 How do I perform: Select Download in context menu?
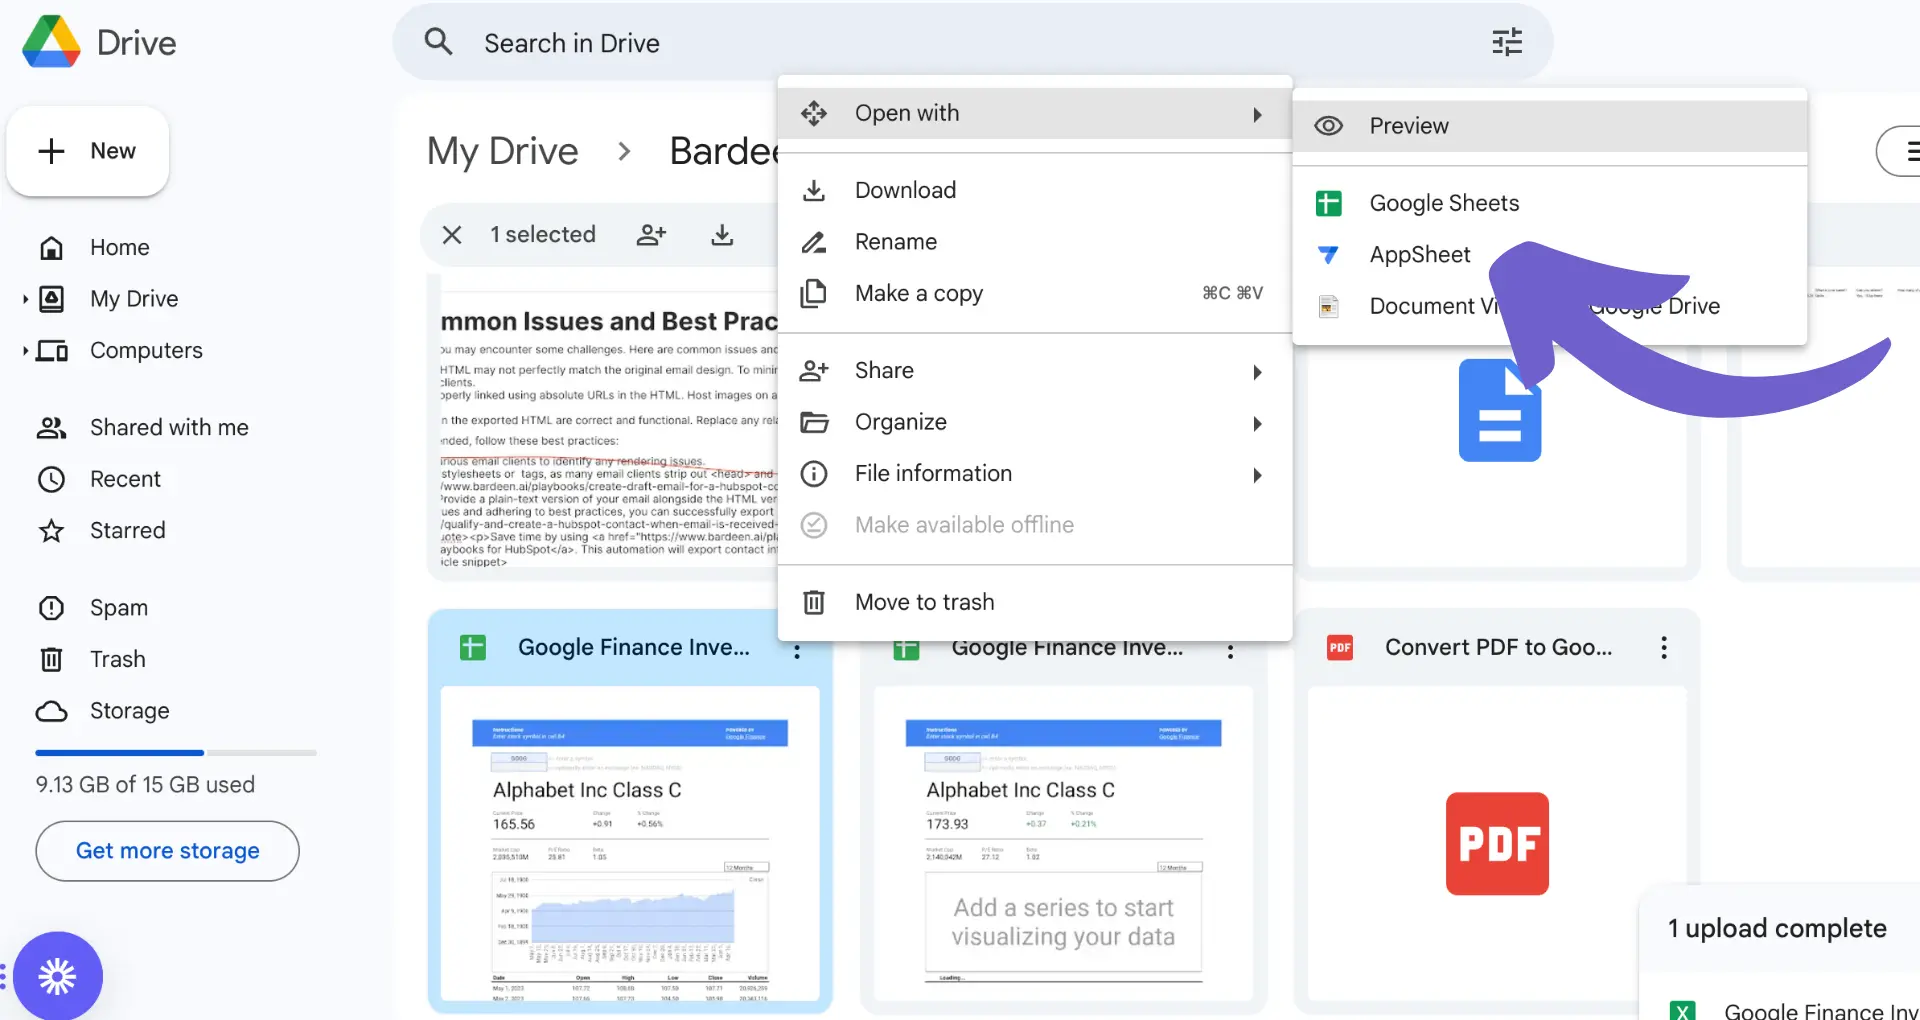pos(1034,190)
